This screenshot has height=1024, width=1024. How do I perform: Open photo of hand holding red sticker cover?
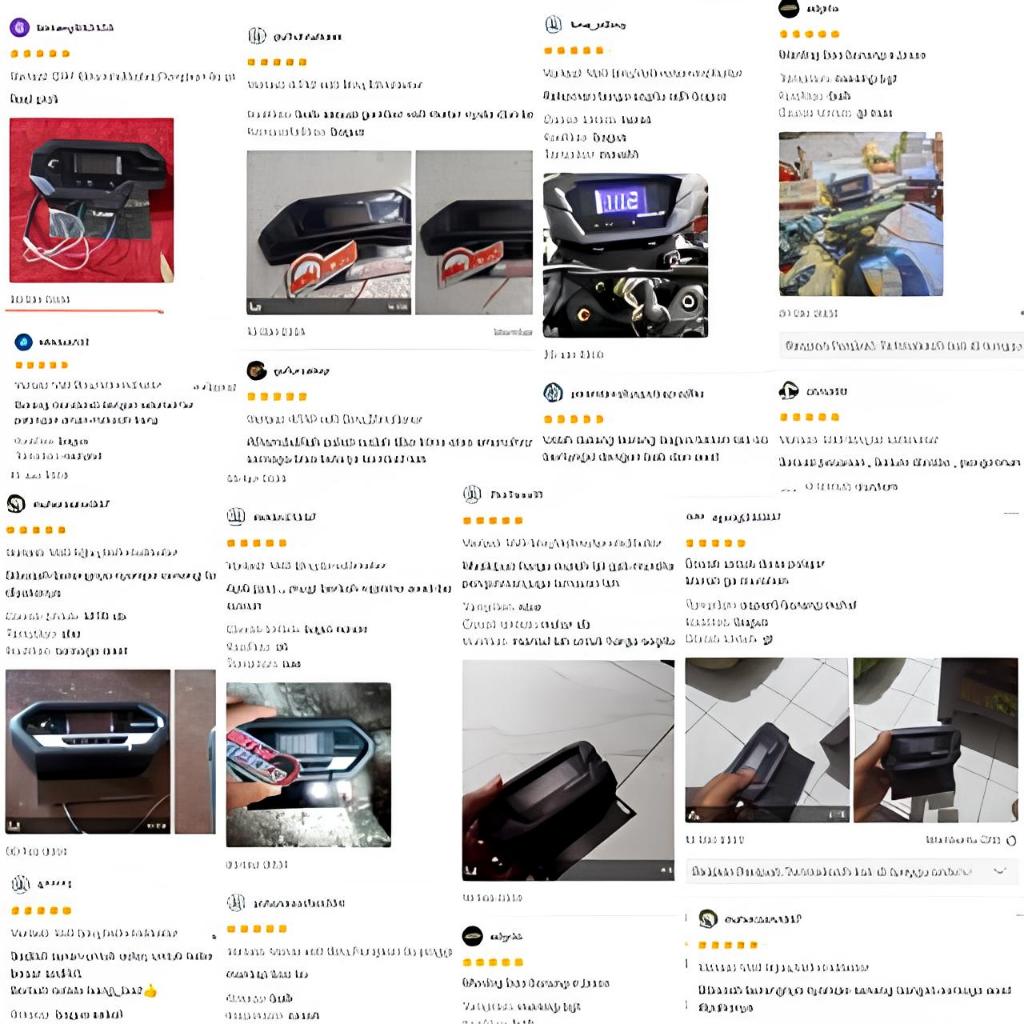click(308, 765)
